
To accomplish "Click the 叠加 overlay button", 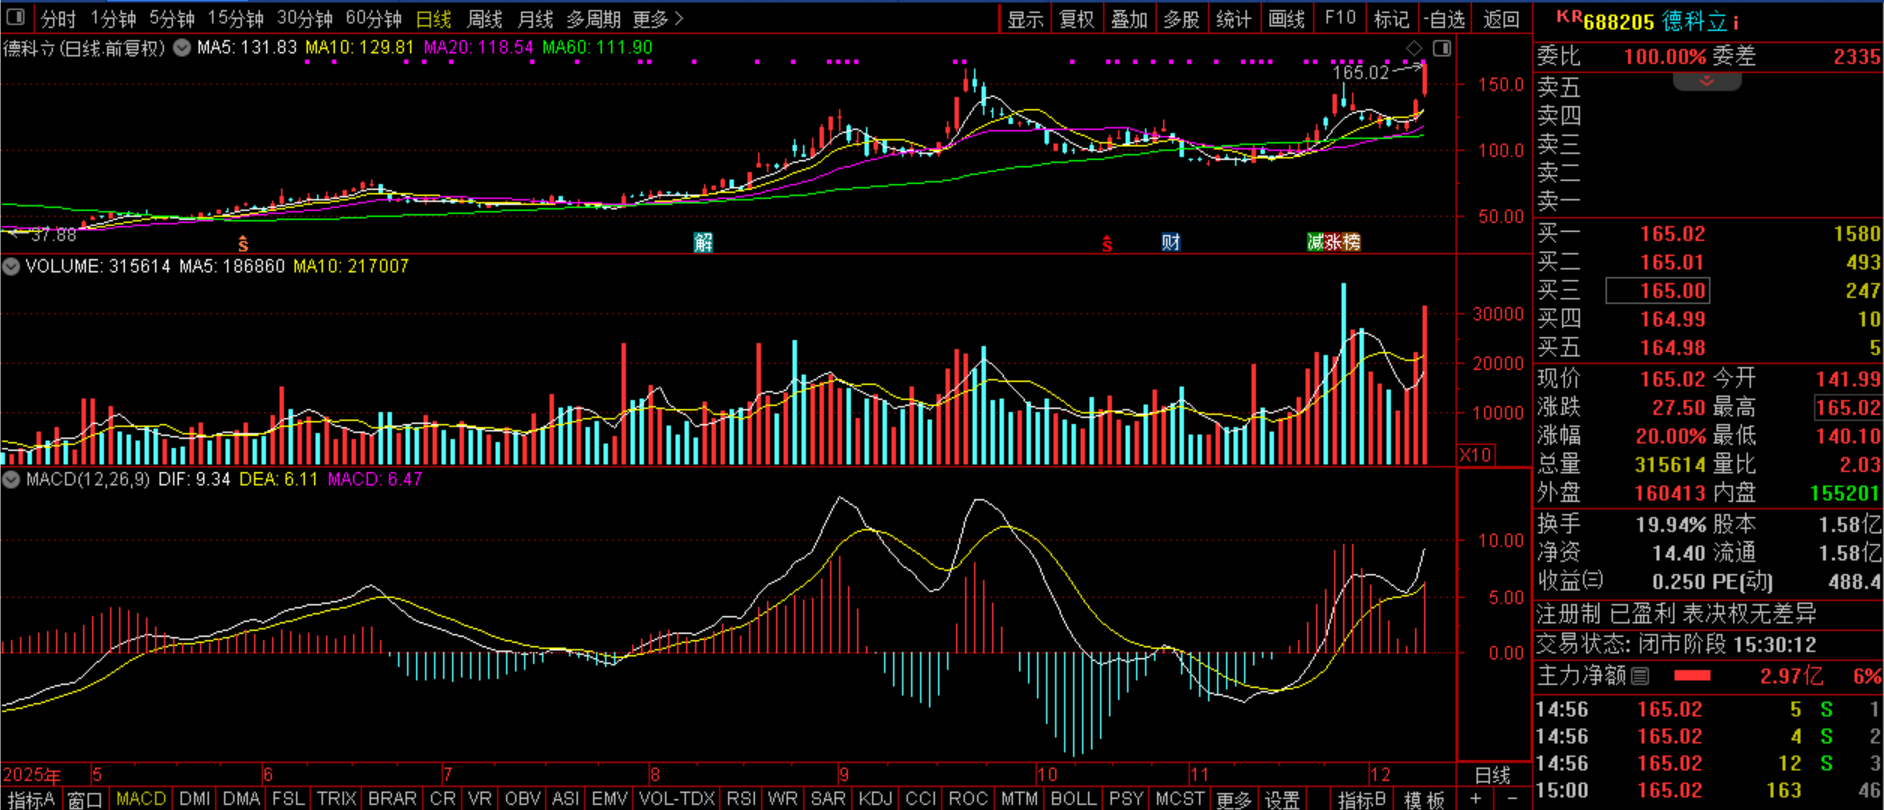I will pyautogui.click(x=1129, y=18).
